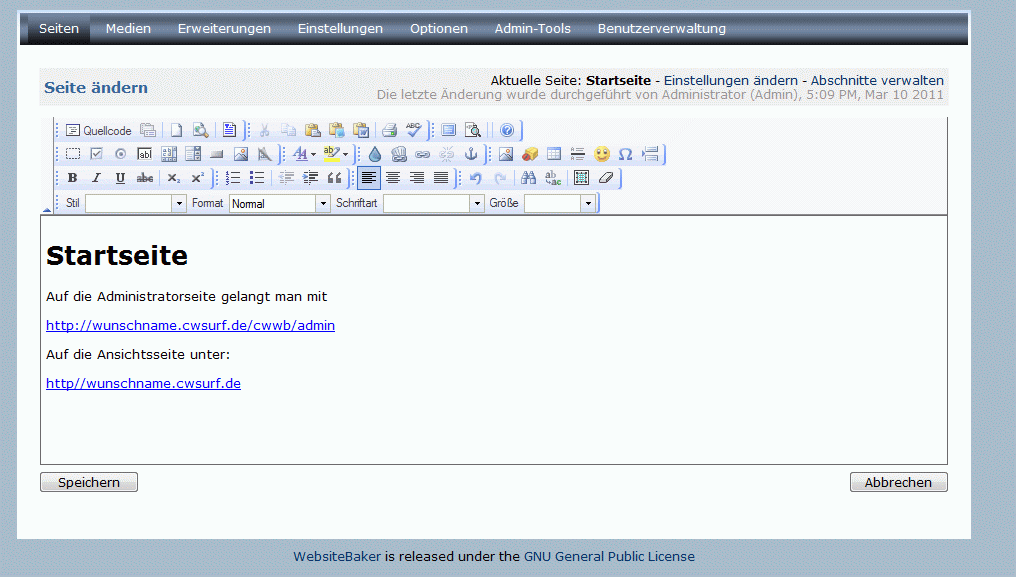Viewport: 1016px width, 577px height.
Task: Insert or edit a hyperlink
Action: click(x=422, y=154)
